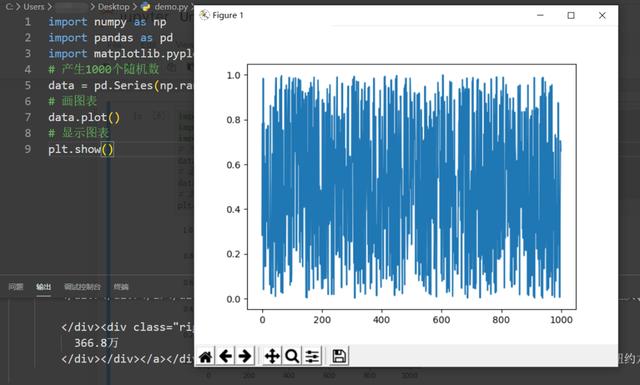Click the y-axis tick label '1.0'

pyautogui.click(x=233, y=75)
